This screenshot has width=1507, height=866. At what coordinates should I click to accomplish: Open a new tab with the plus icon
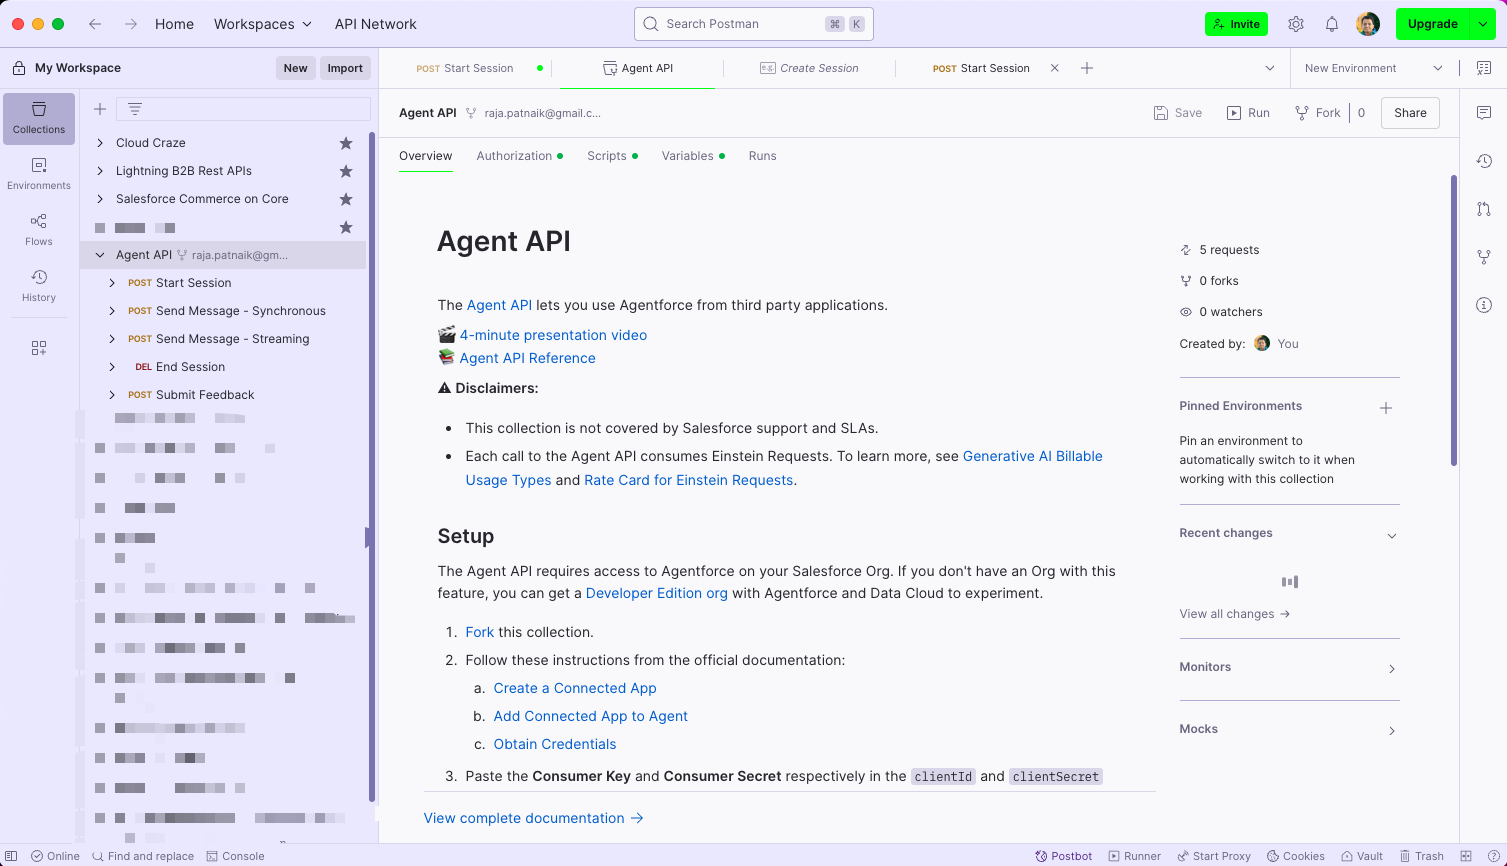coord(1087,68)
